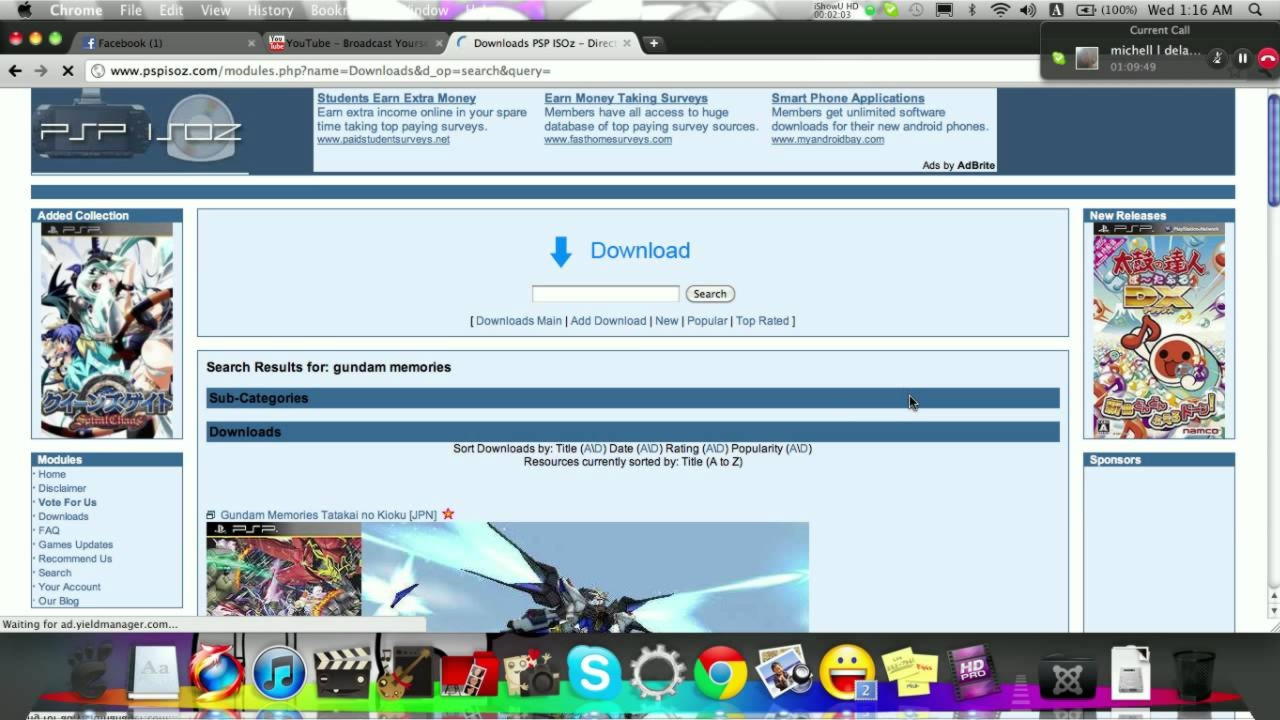This screenshot has width=1280, height=720.
Task: Open Bluetooth menu in menu bar
Action: (x=972, y=10)
